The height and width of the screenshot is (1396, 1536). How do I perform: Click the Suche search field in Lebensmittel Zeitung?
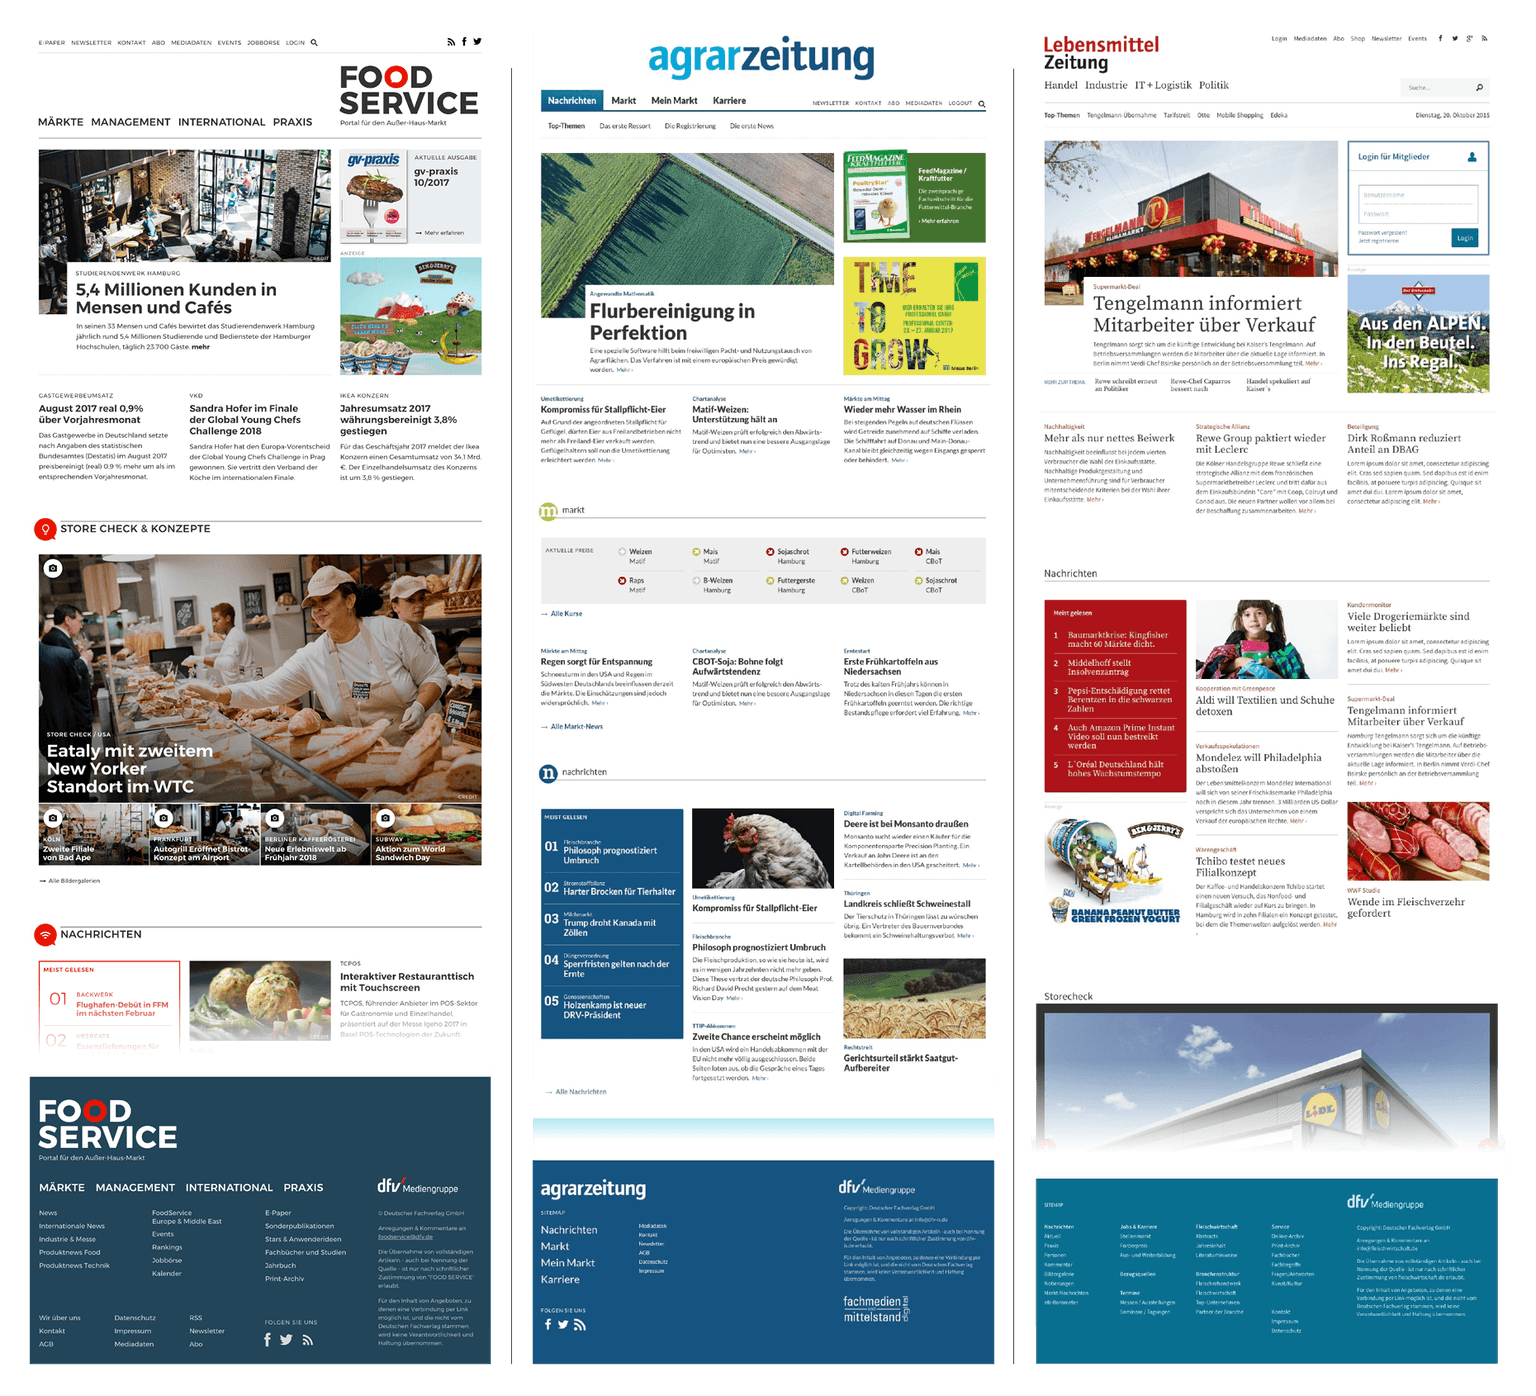coord(1444,88)
